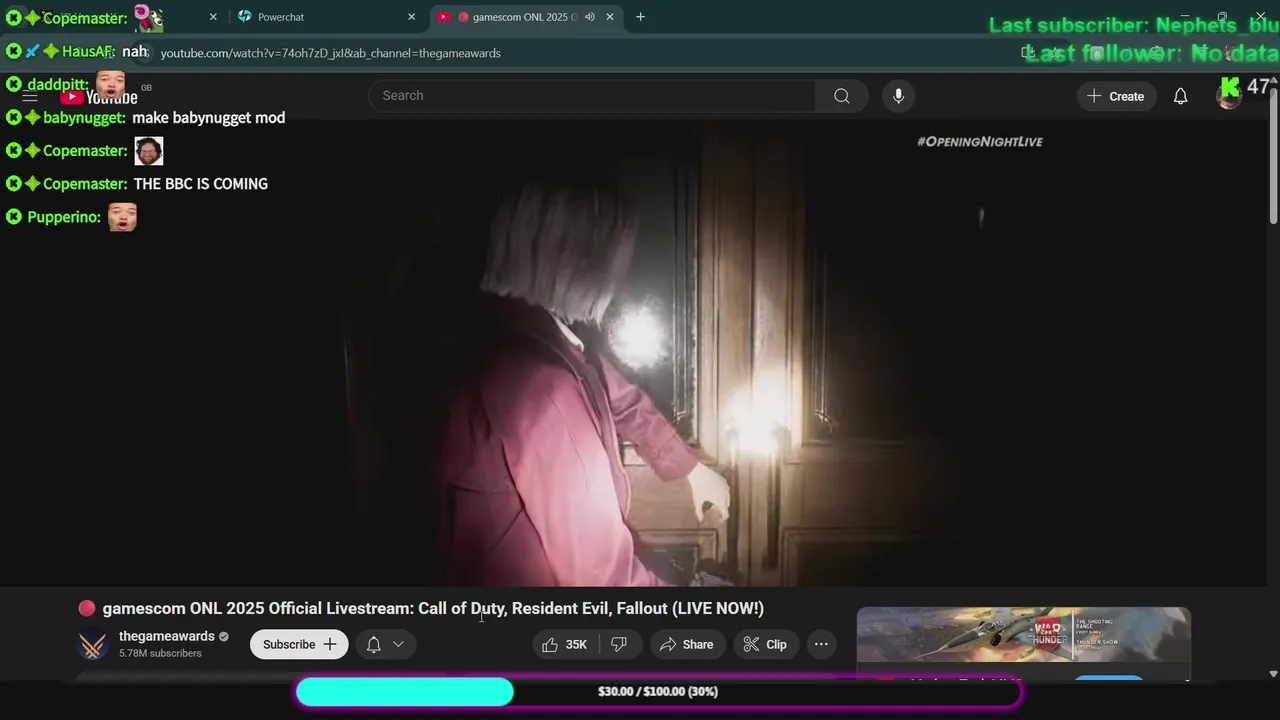Click the verified badge next to thegameawards
Image resolution: width=1280 pixels, height=720 pixels.
[224, 637]
